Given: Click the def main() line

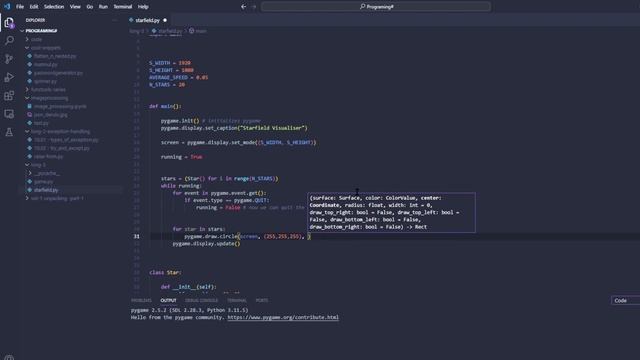Looking at the screenshot, I should point(165,106).
